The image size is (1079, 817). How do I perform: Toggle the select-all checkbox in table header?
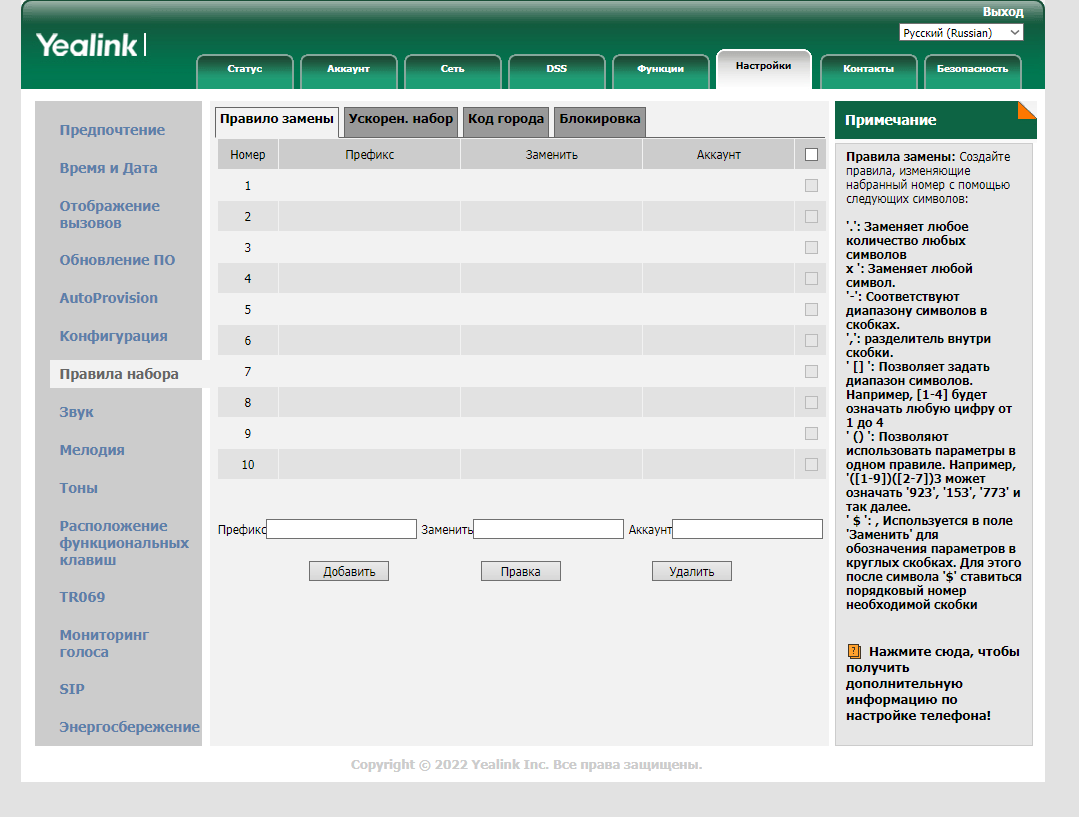pos(811,154)
